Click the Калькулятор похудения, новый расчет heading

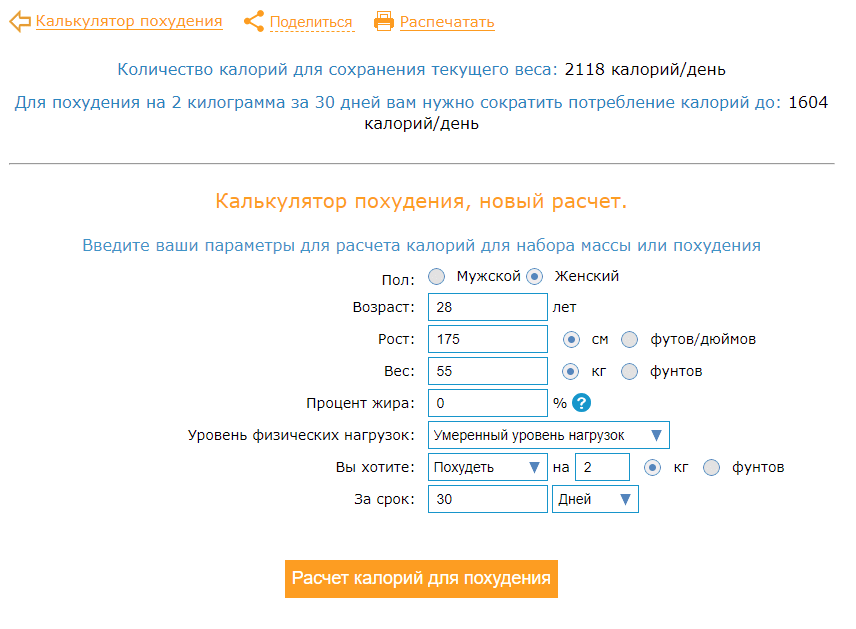(421, 201)
